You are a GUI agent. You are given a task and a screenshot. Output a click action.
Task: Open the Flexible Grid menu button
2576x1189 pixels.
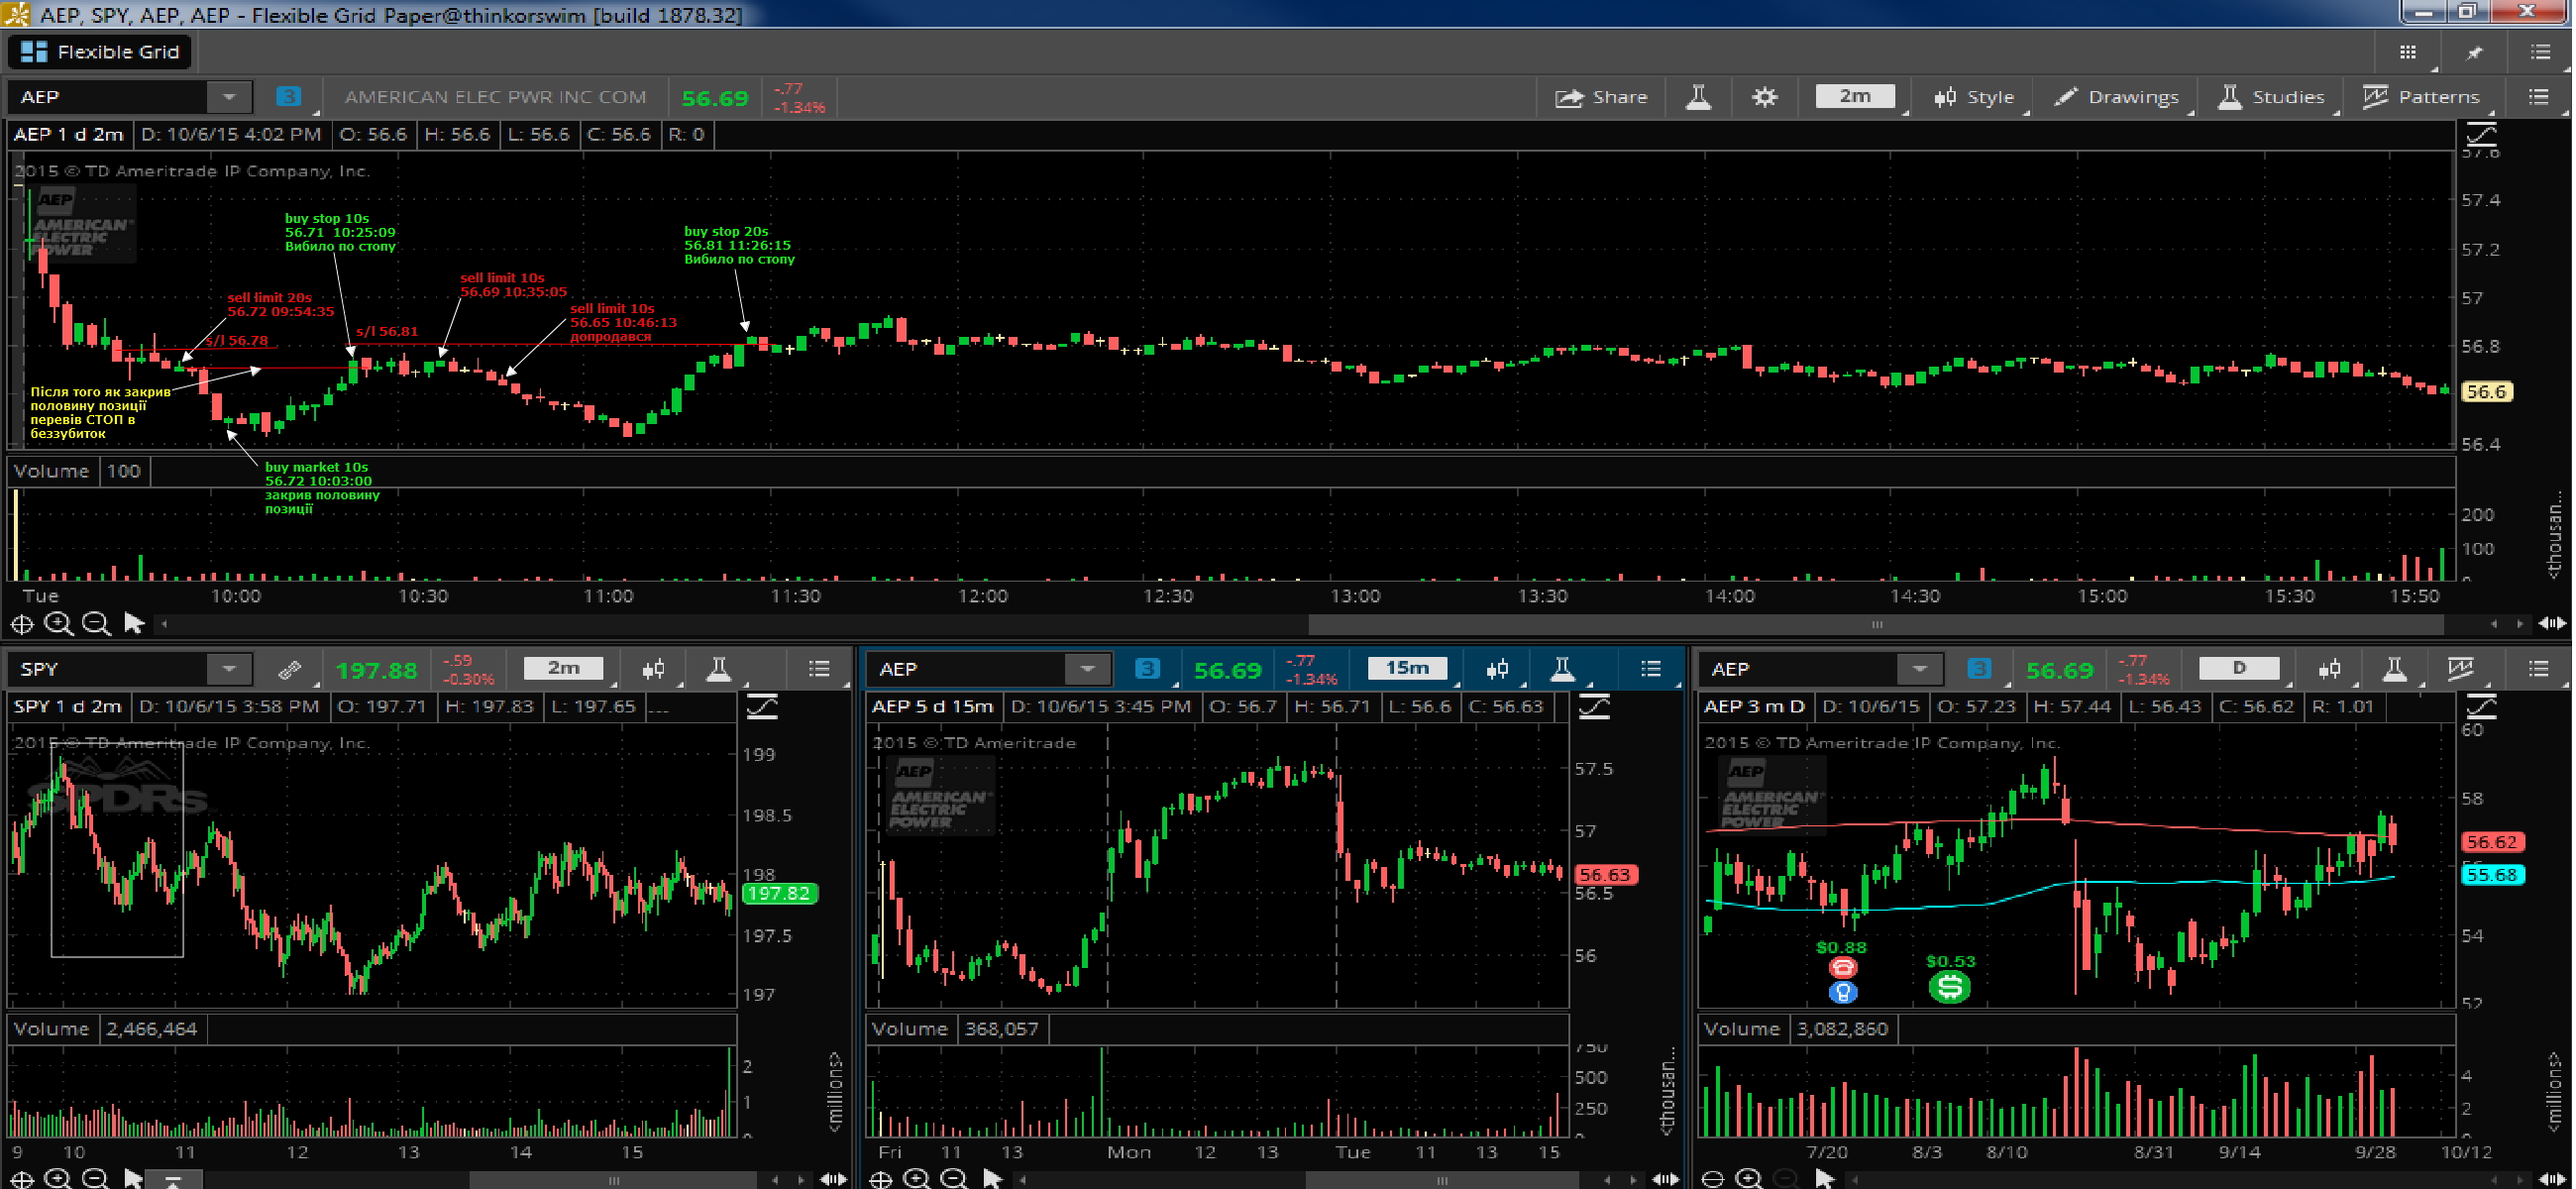click(x=100, y=52)
